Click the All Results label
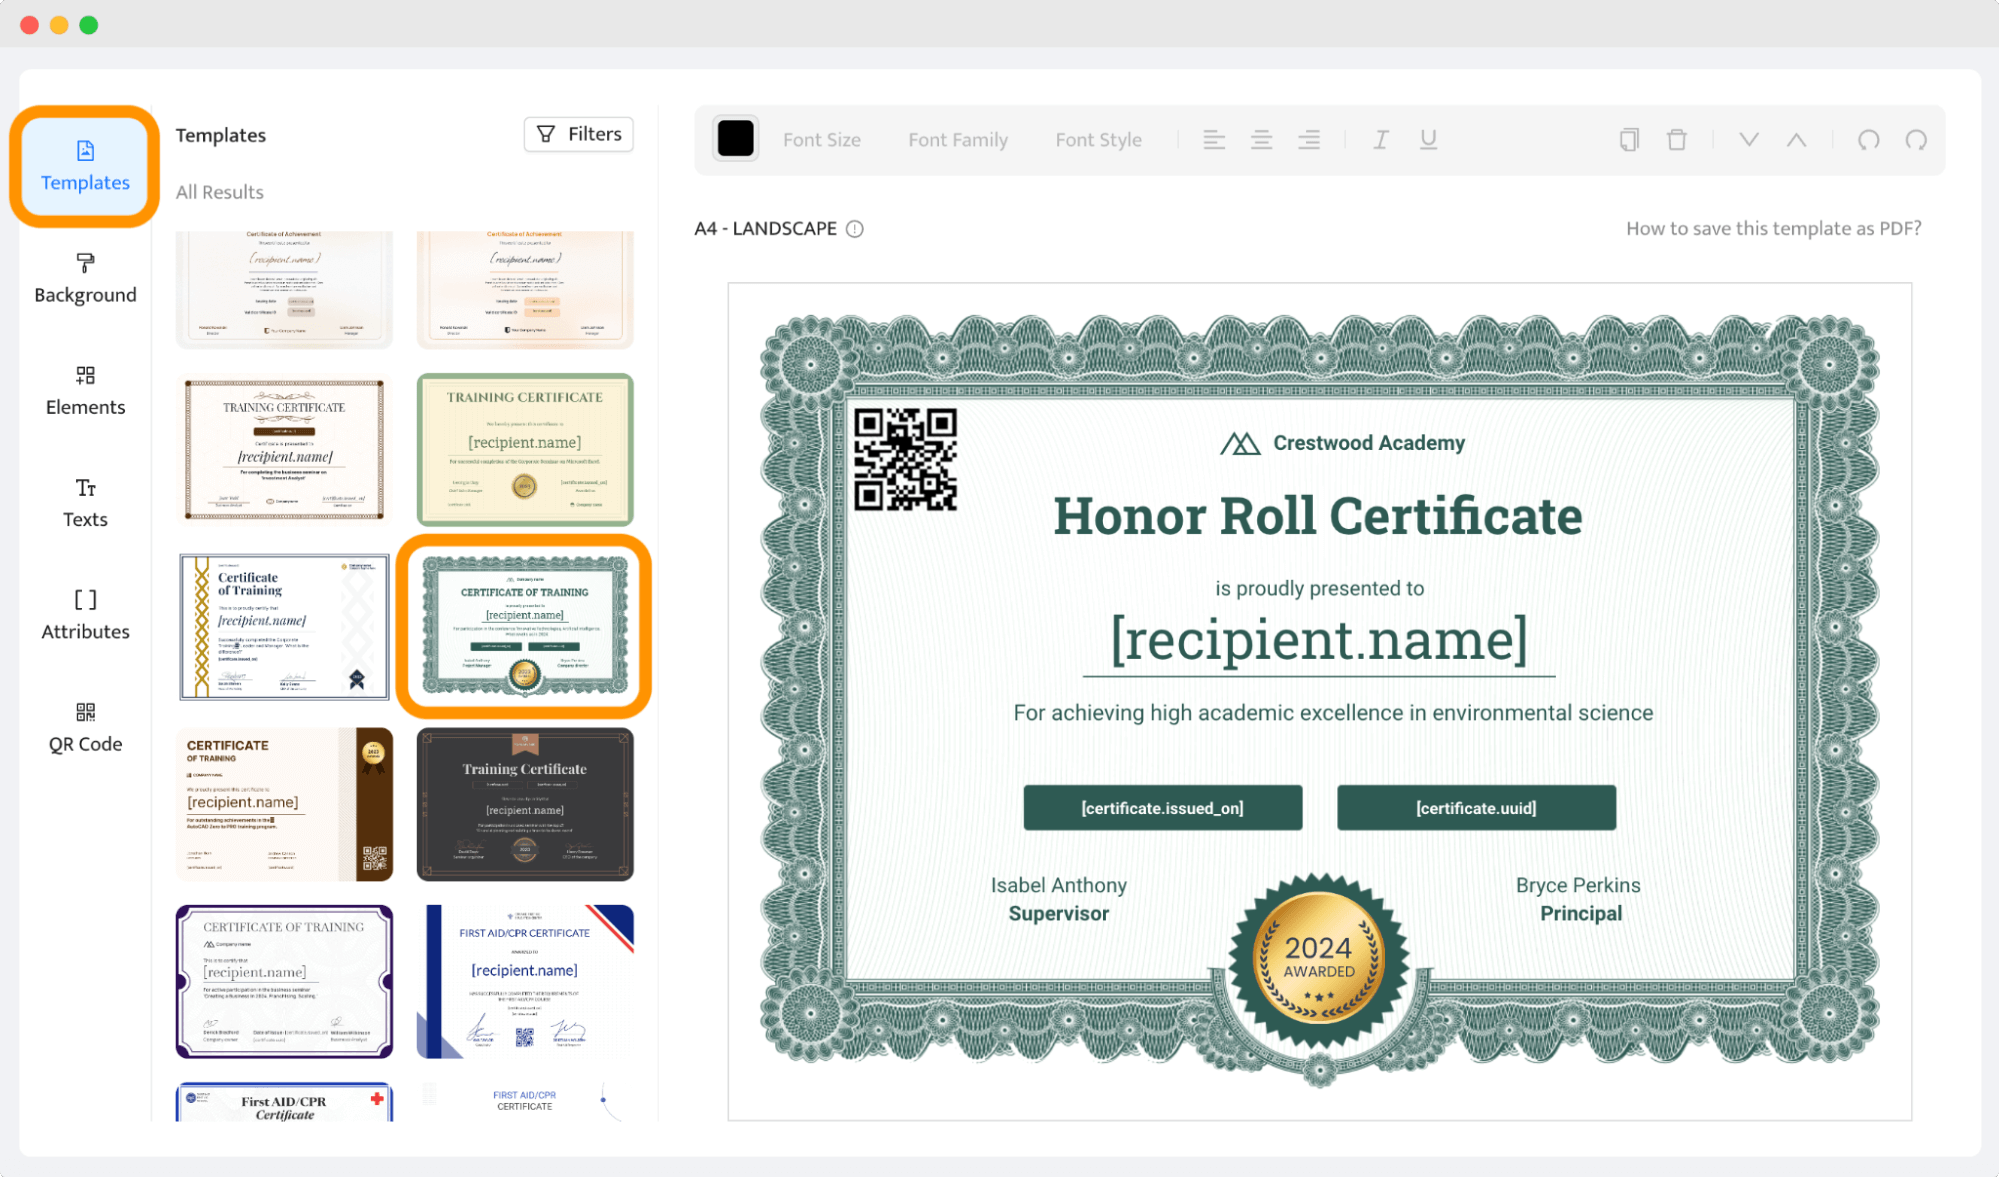The width and height of the screenshot is (1999, 1178). (x=220, y=192)
